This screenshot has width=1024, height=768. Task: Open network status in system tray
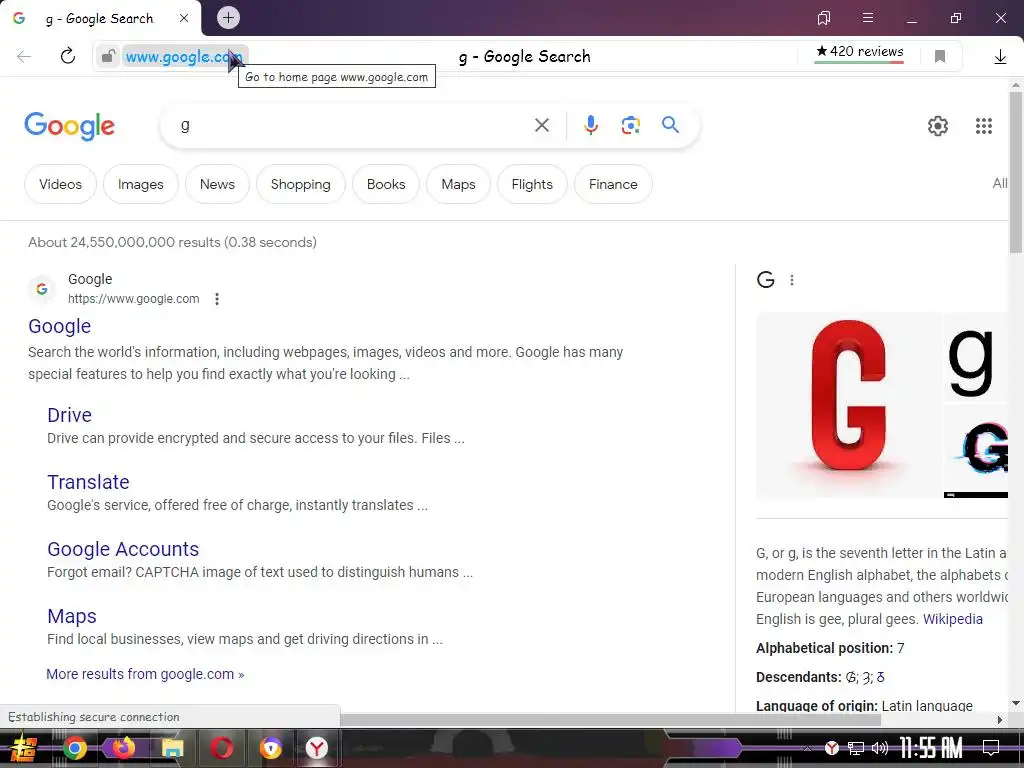pyautogui.click(x=856, y=748)
